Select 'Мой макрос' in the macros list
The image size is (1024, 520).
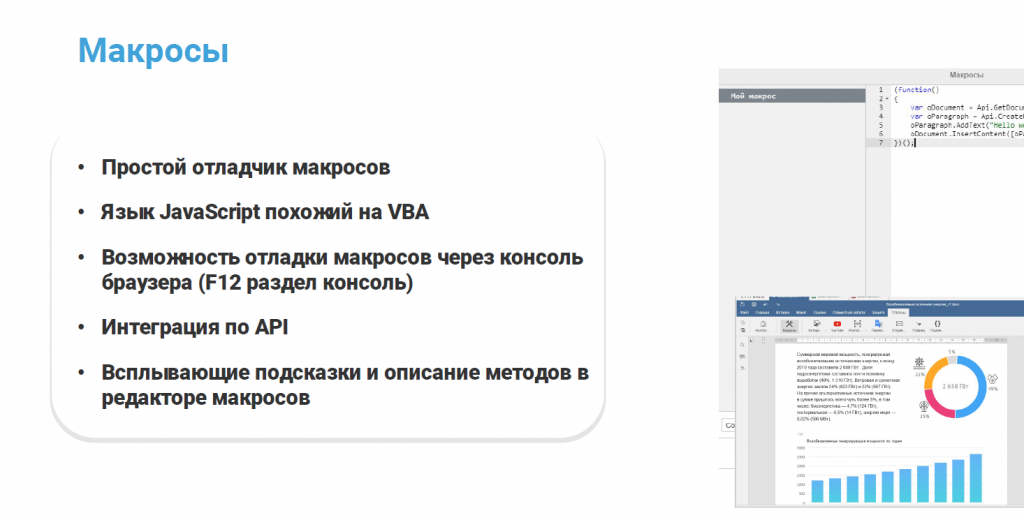(x=792, y=96)
